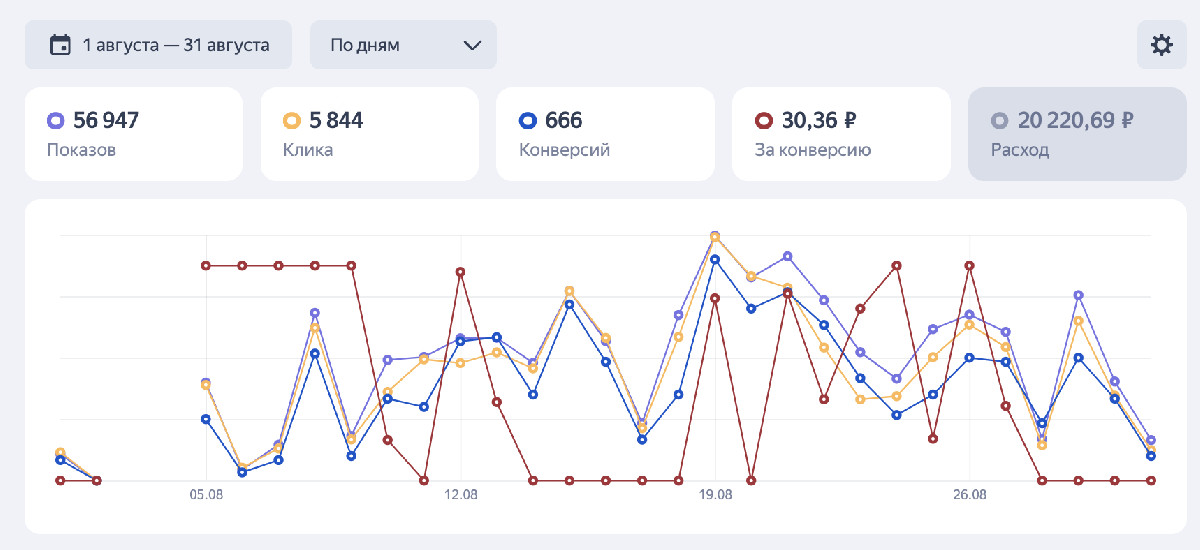Click the calendar icon in date selector
1200x550 pixels.
tap(60, 45)
